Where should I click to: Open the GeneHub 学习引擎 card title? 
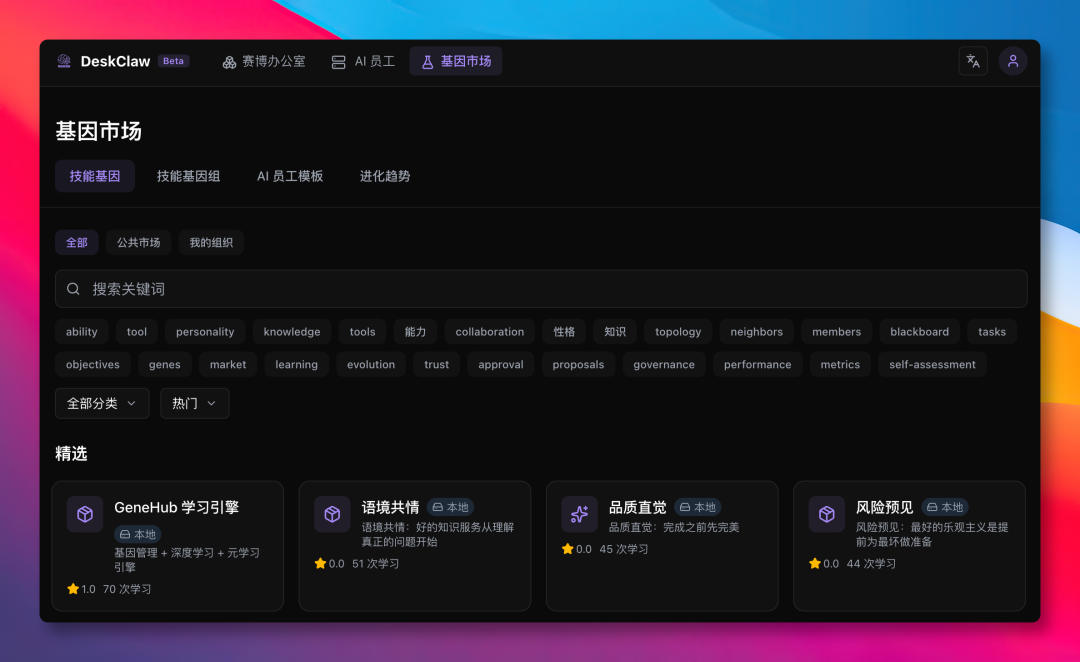[176, 508]
